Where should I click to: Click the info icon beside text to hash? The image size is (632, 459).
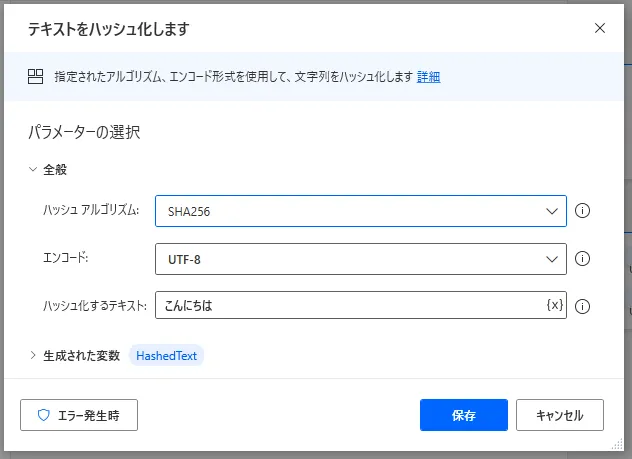582,306
